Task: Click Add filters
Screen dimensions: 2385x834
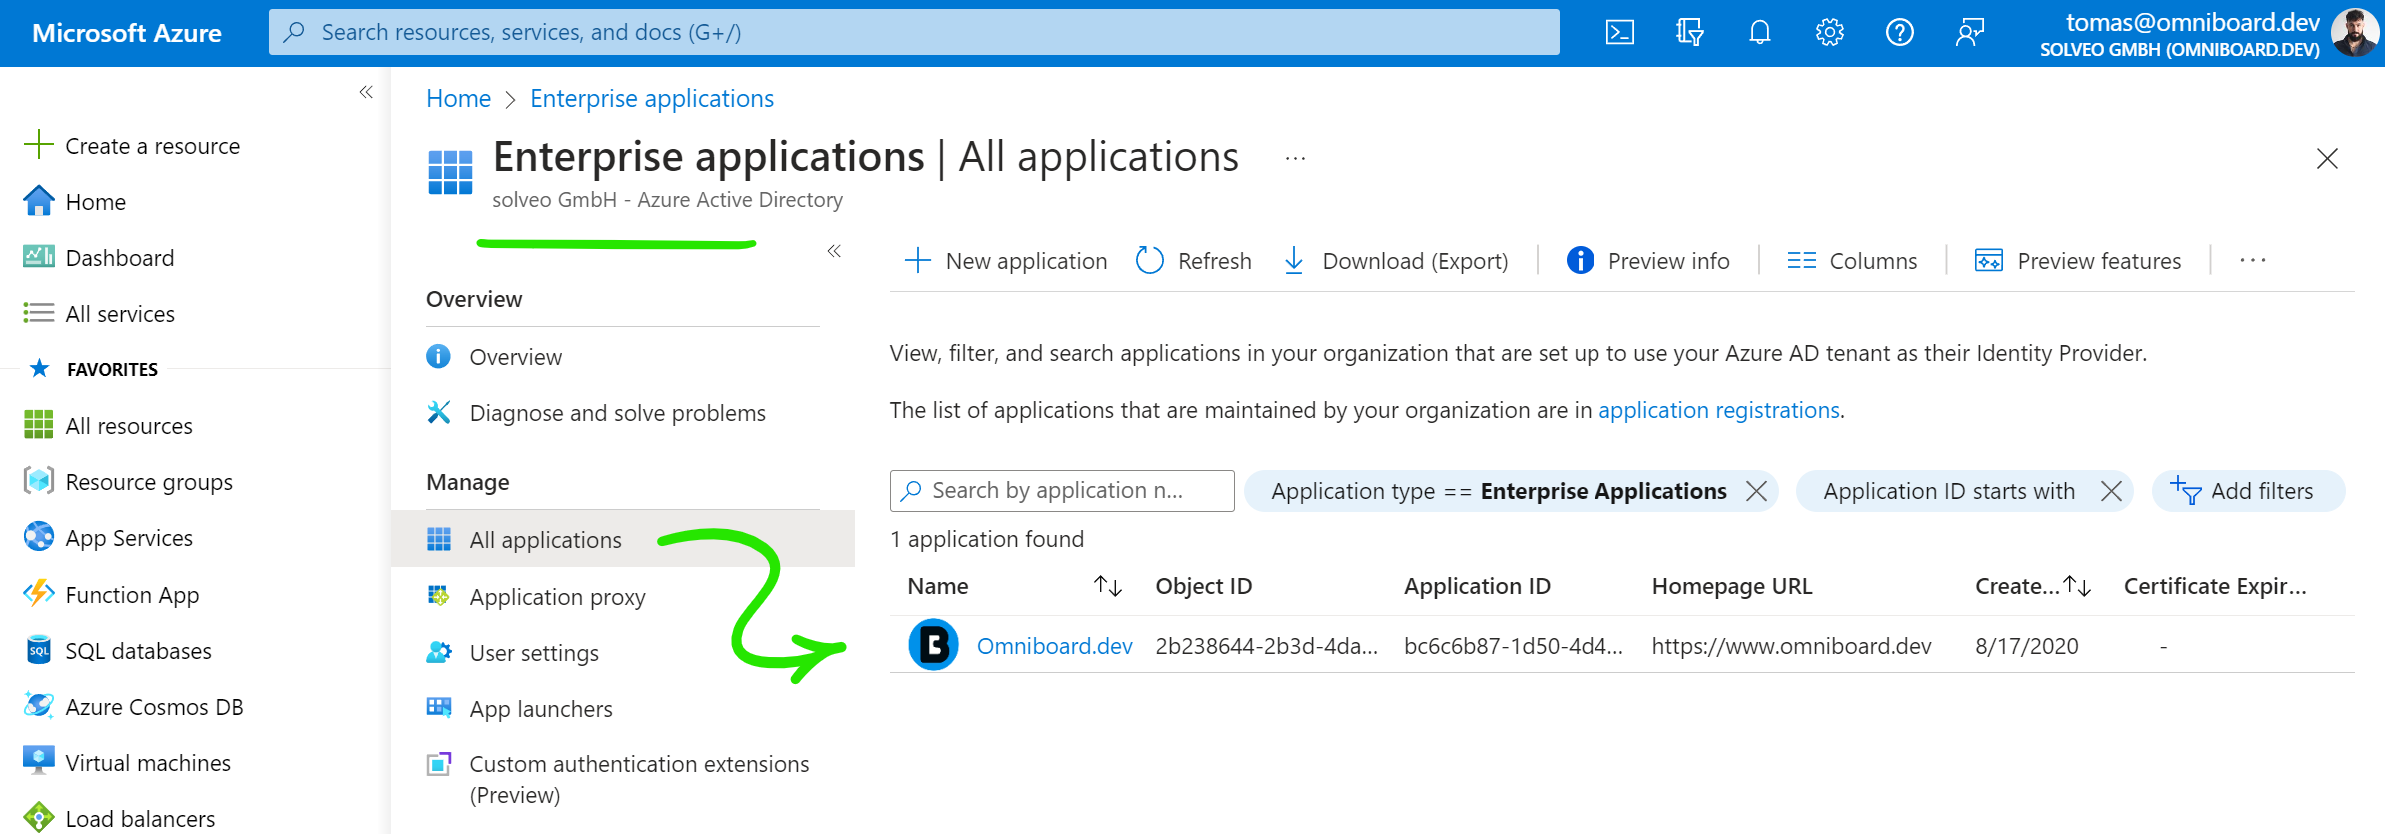Action: click(x=2248, y=491)
